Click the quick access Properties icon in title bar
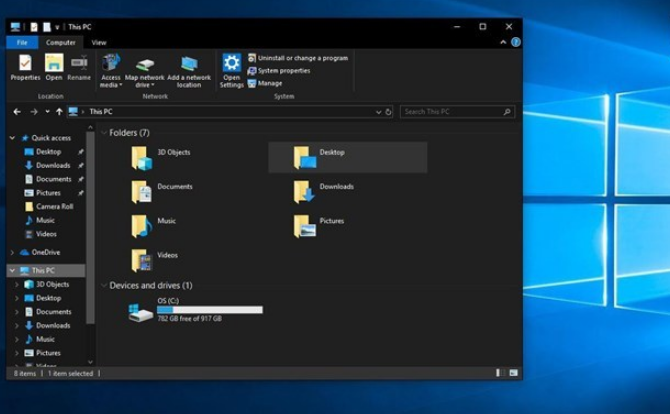 [34, 27]
